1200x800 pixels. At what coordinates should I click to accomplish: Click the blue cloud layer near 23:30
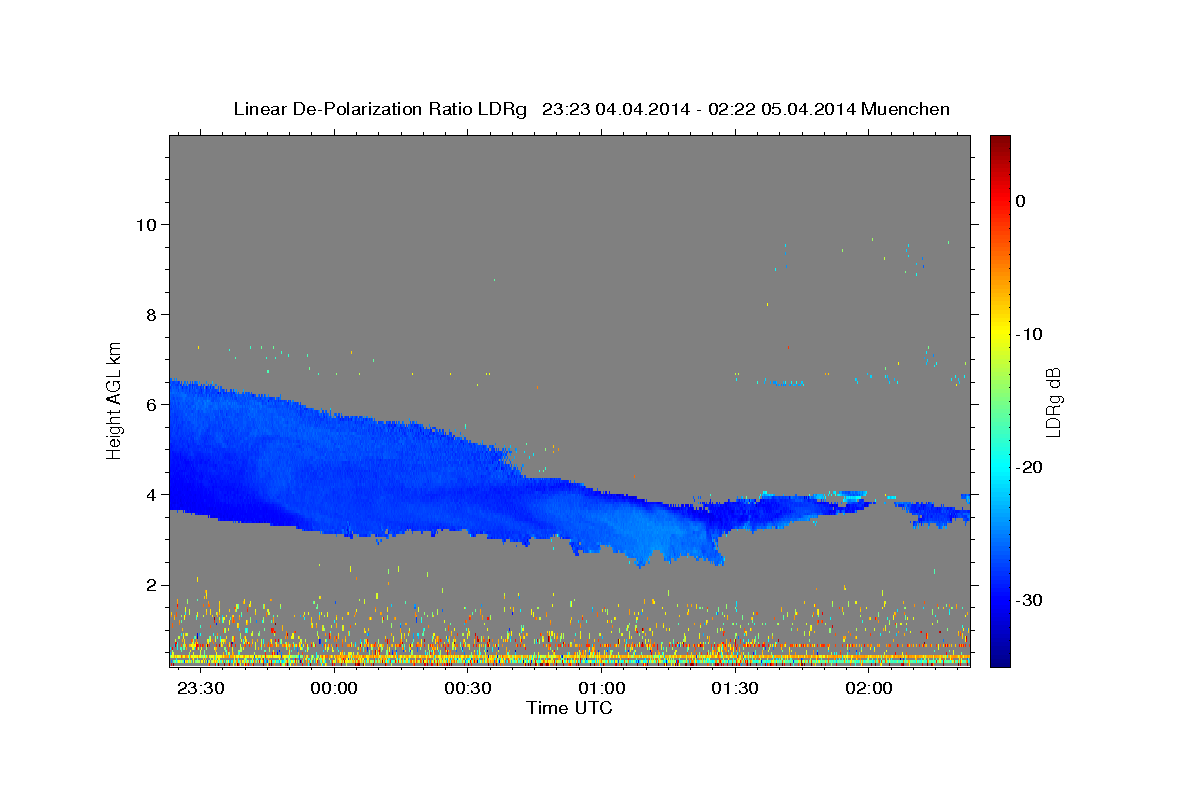point(200,450)
